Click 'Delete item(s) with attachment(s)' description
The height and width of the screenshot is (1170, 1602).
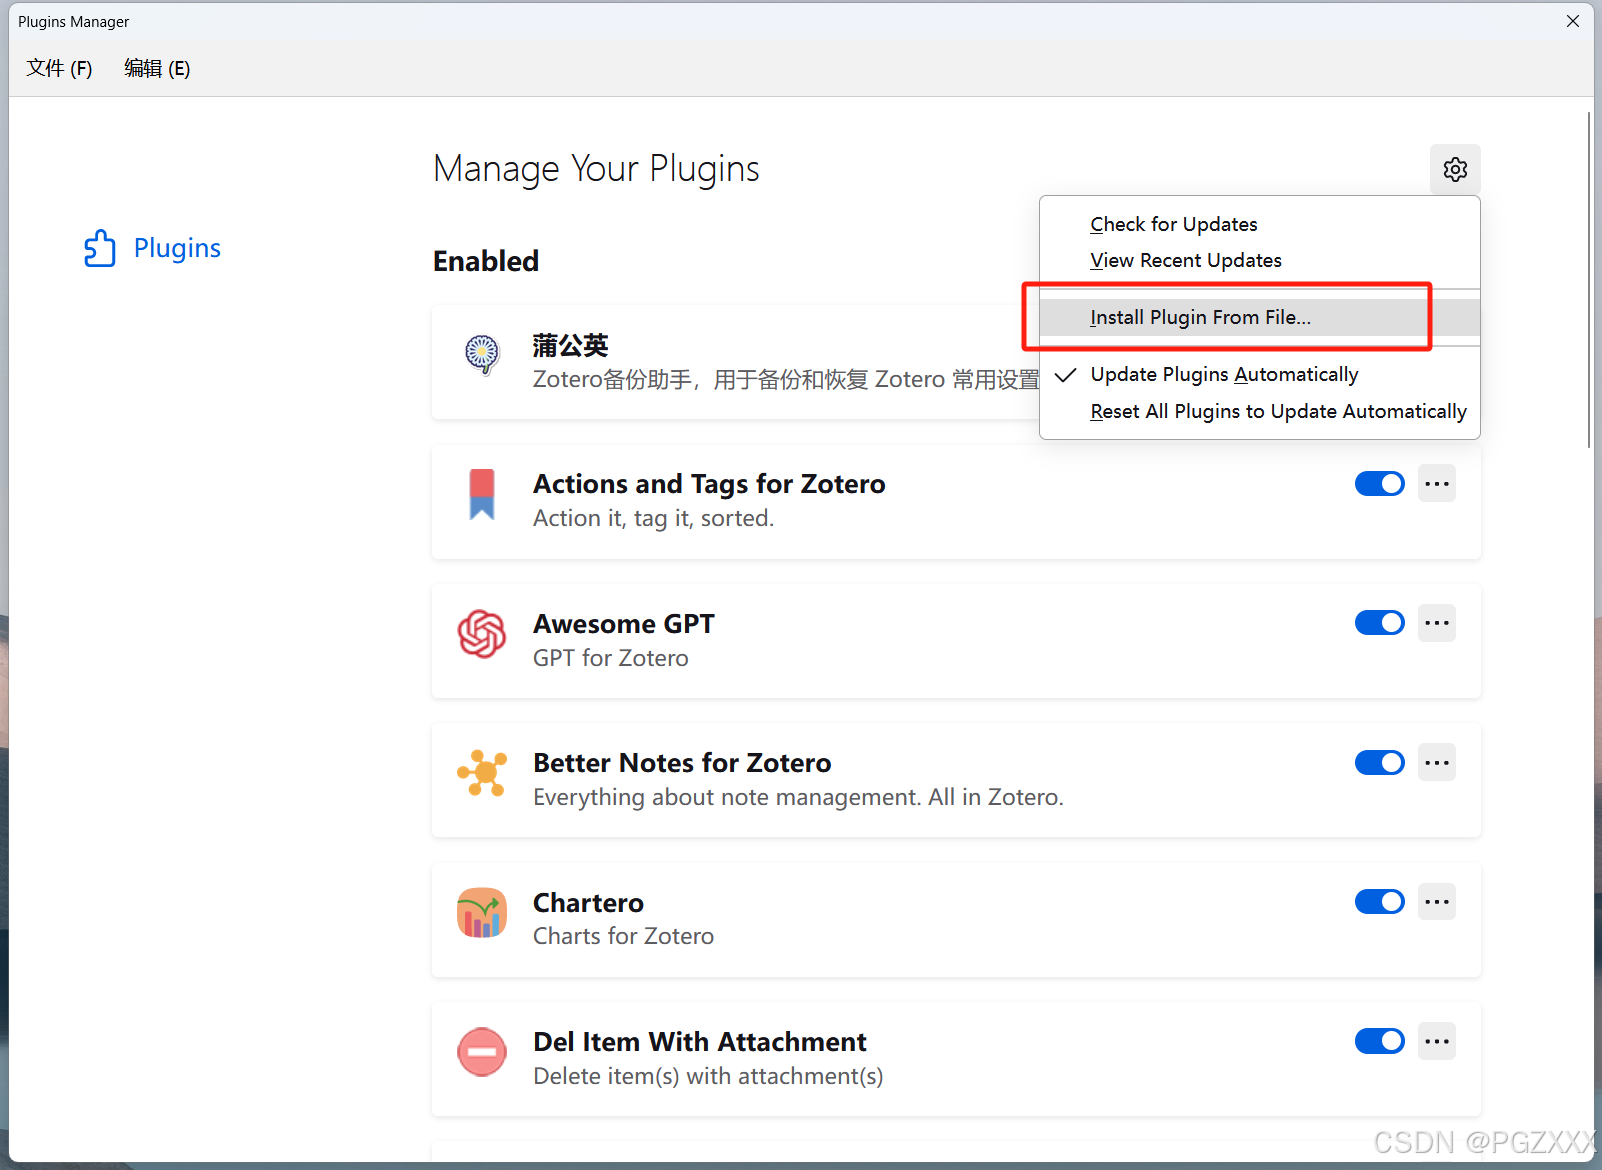click(x=708, y=1076)
